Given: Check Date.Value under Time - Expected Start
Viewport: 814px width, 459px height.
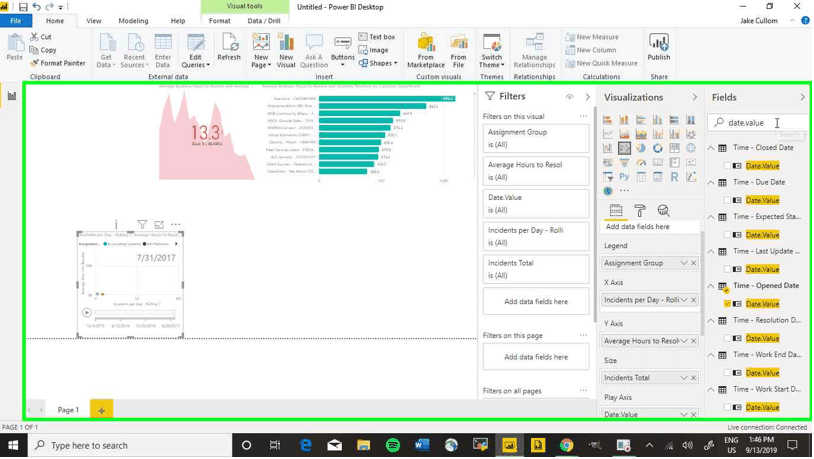Looking at the screenshot, I should [x=727, y=235].
